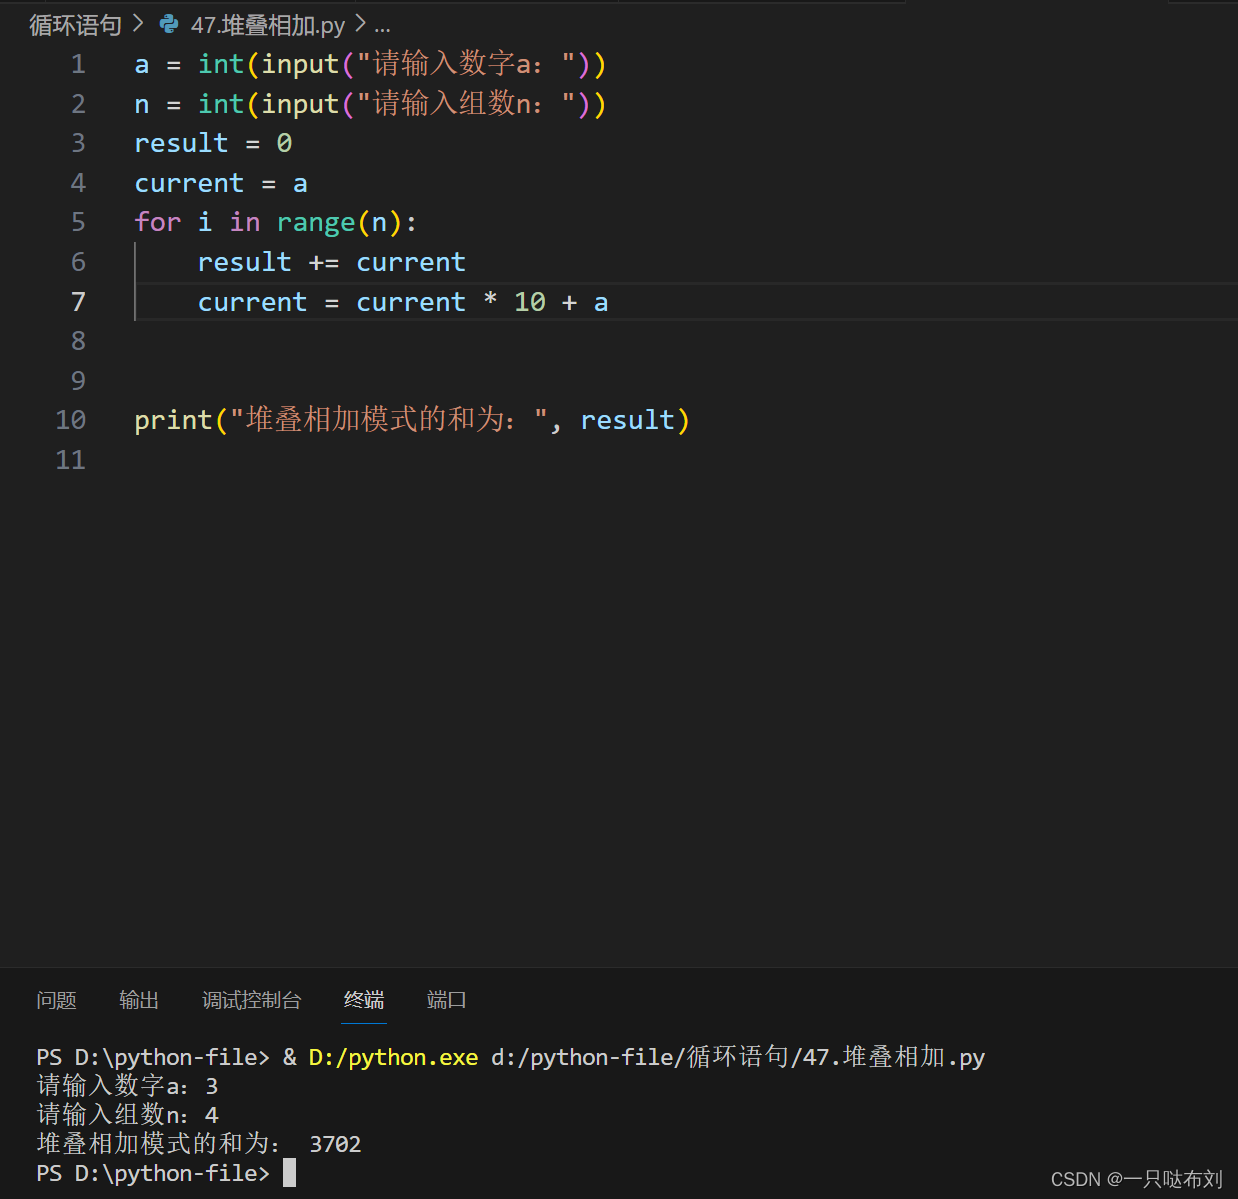The width and height of the screenshot is (1238, 1199).
Task: Open the 47.堆叠相加.py path link in terminal
Action: (x=737, y=1057)
